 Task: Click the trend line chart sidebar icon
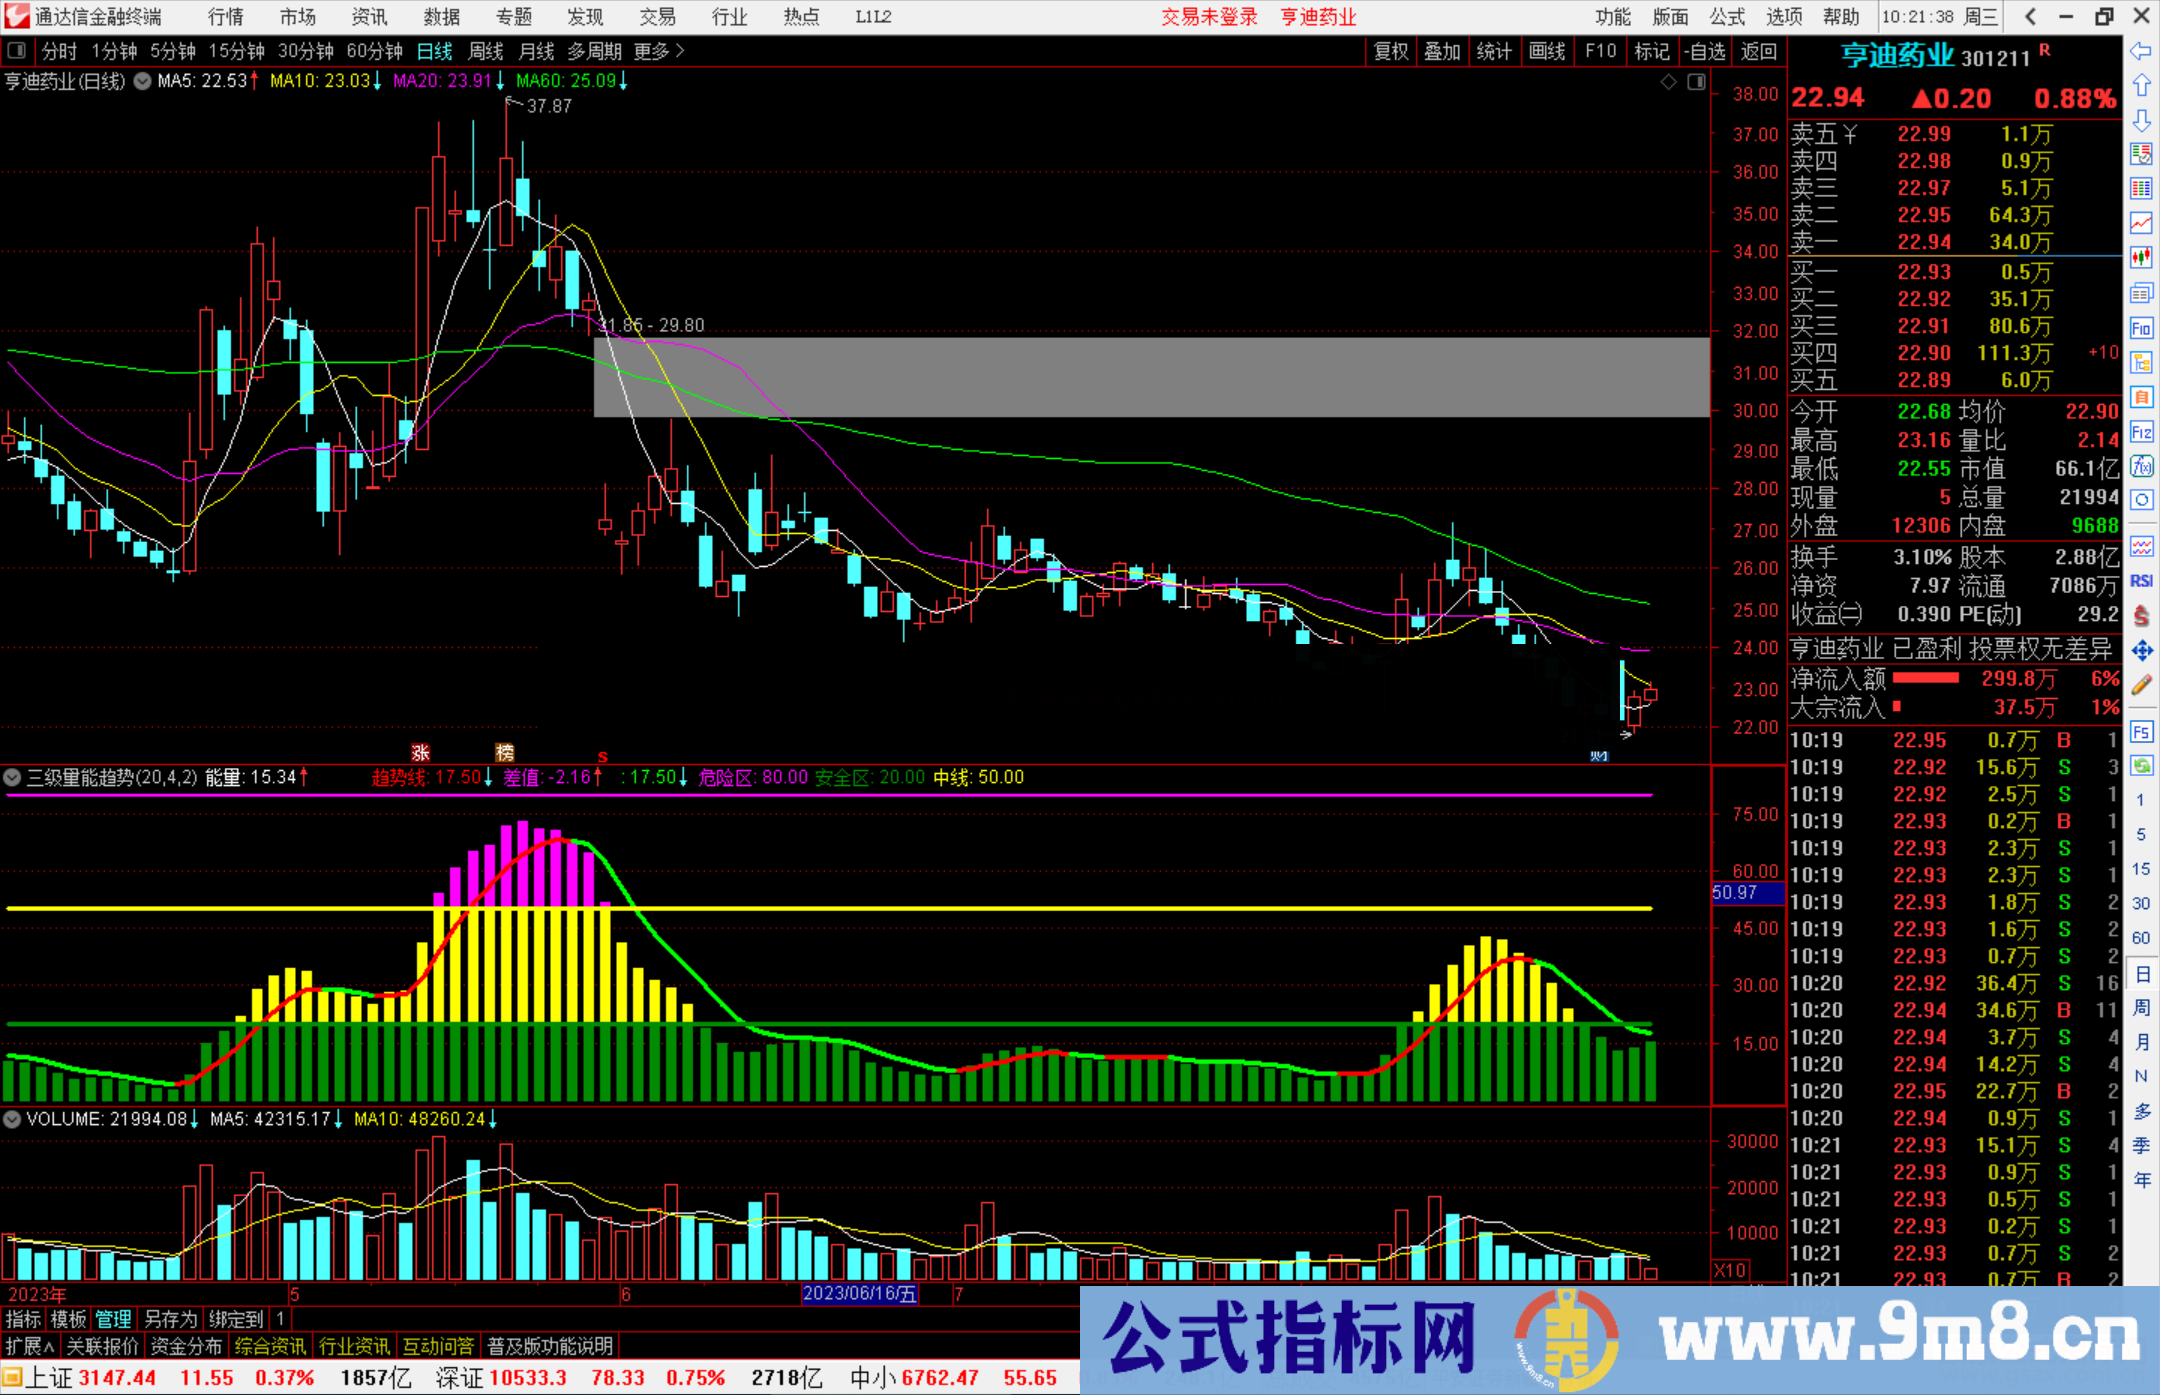point(2141,223)
